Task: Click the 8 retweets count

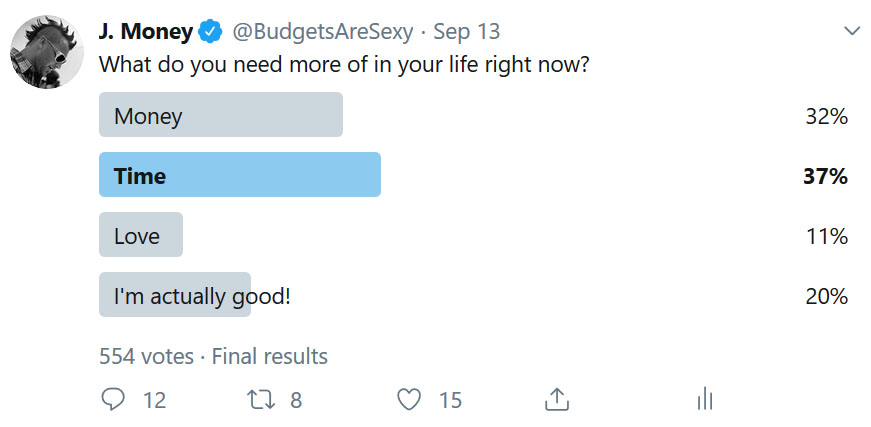Action: click(x=296, y=400)
